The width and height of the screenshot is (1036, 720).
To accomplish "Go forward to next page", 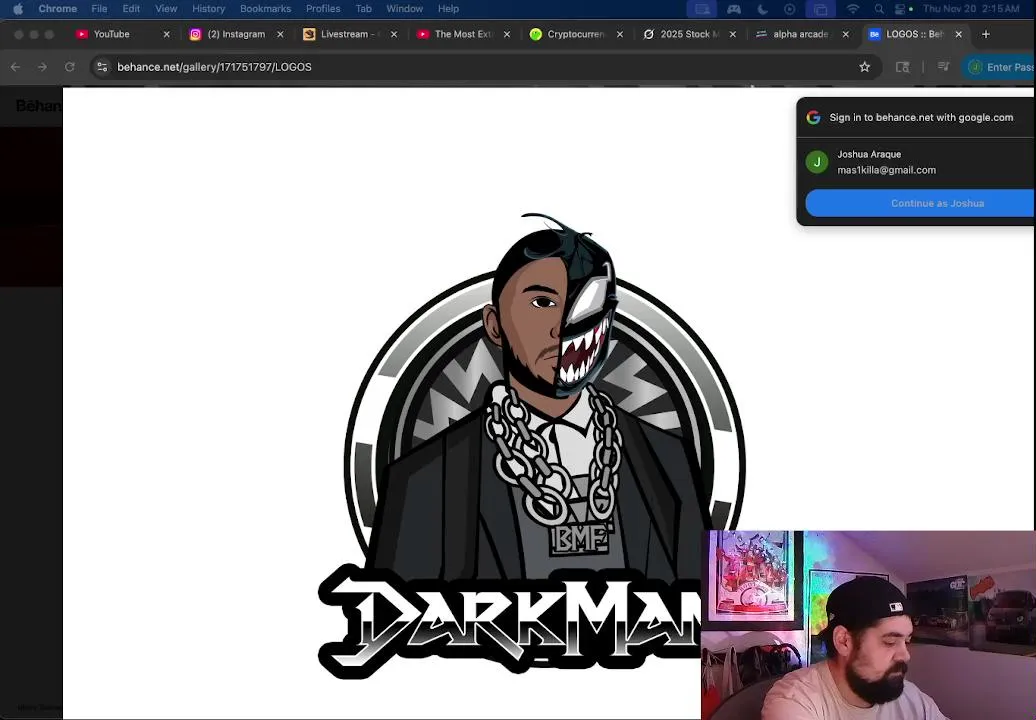I will (x=42, y=67).
